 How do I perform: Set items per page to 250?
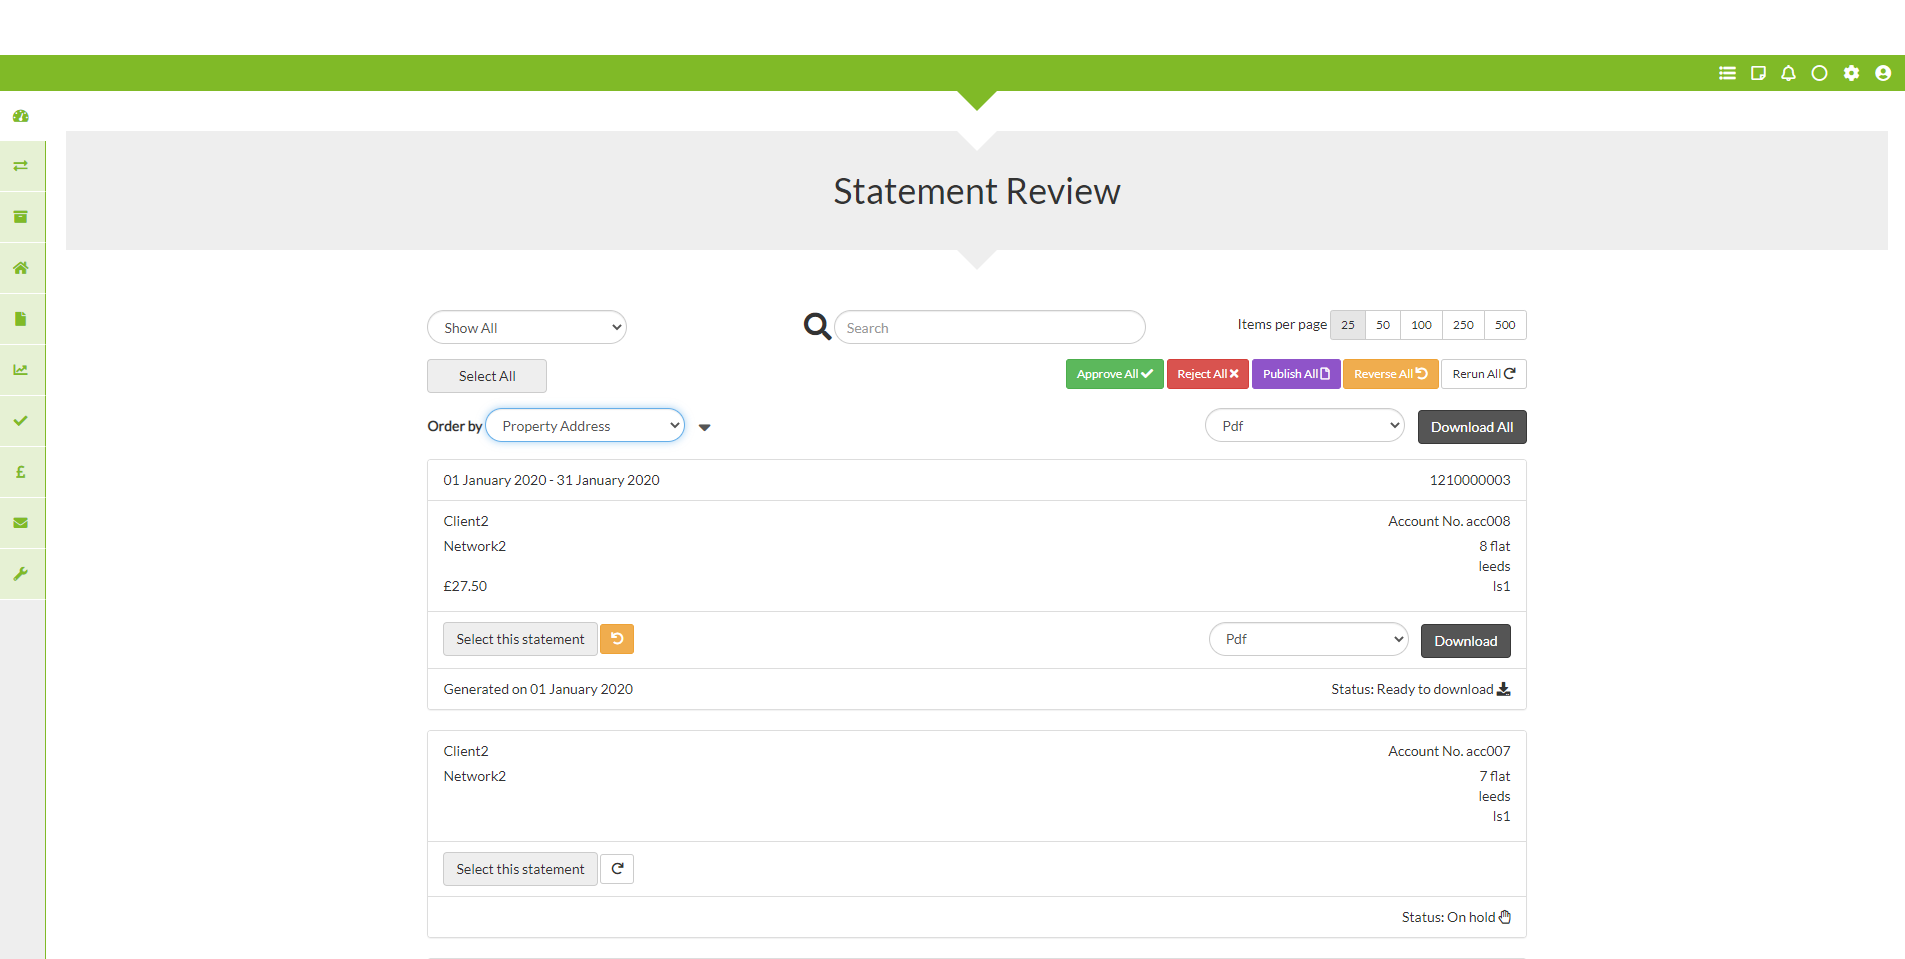coord(1463,325)
